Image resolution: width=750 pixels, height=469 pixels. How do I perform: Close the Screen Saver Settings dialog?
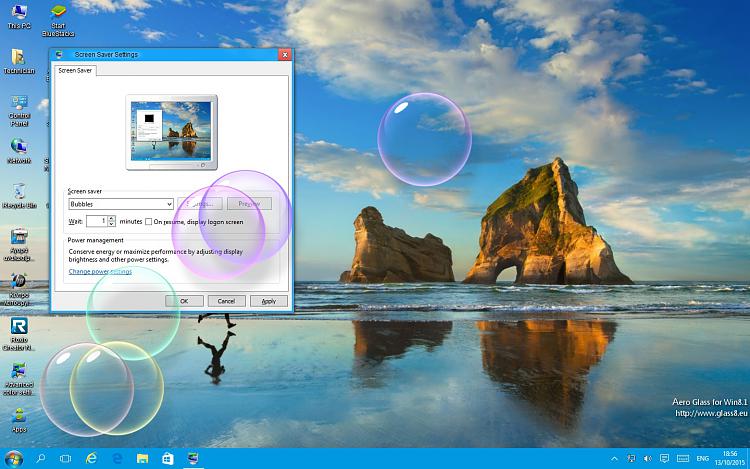tap(285, 55)
